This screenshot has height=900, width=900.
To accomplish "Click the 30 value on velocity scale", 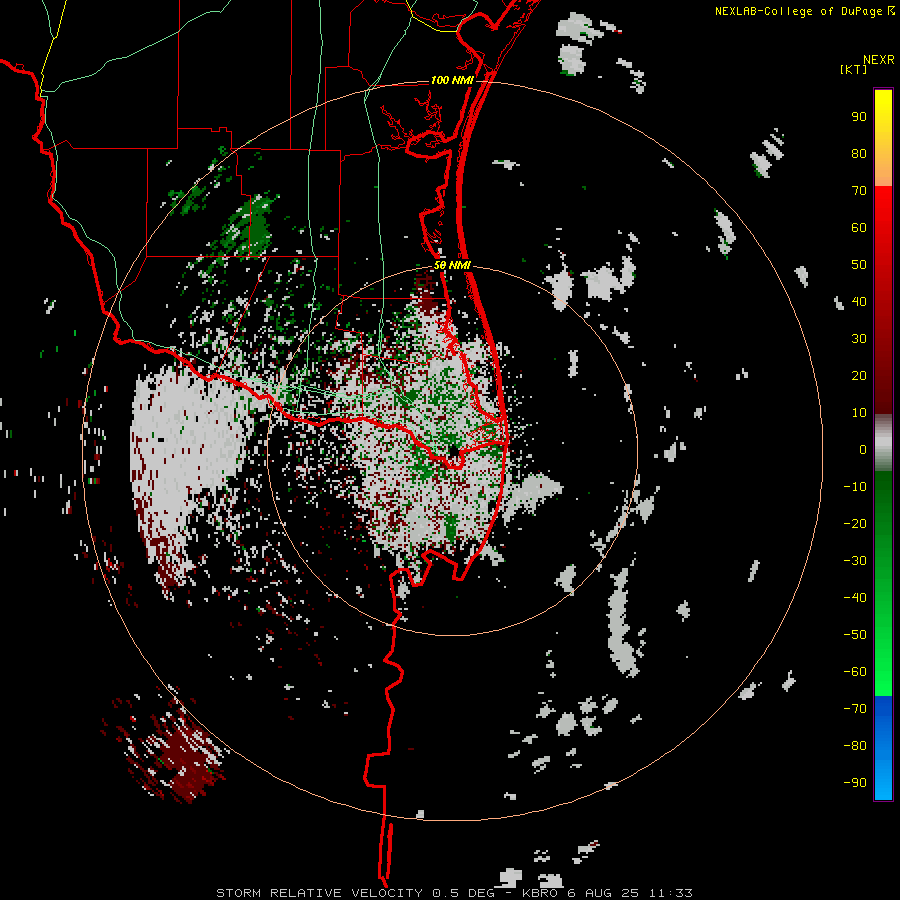I will click(x=859, y=339).
